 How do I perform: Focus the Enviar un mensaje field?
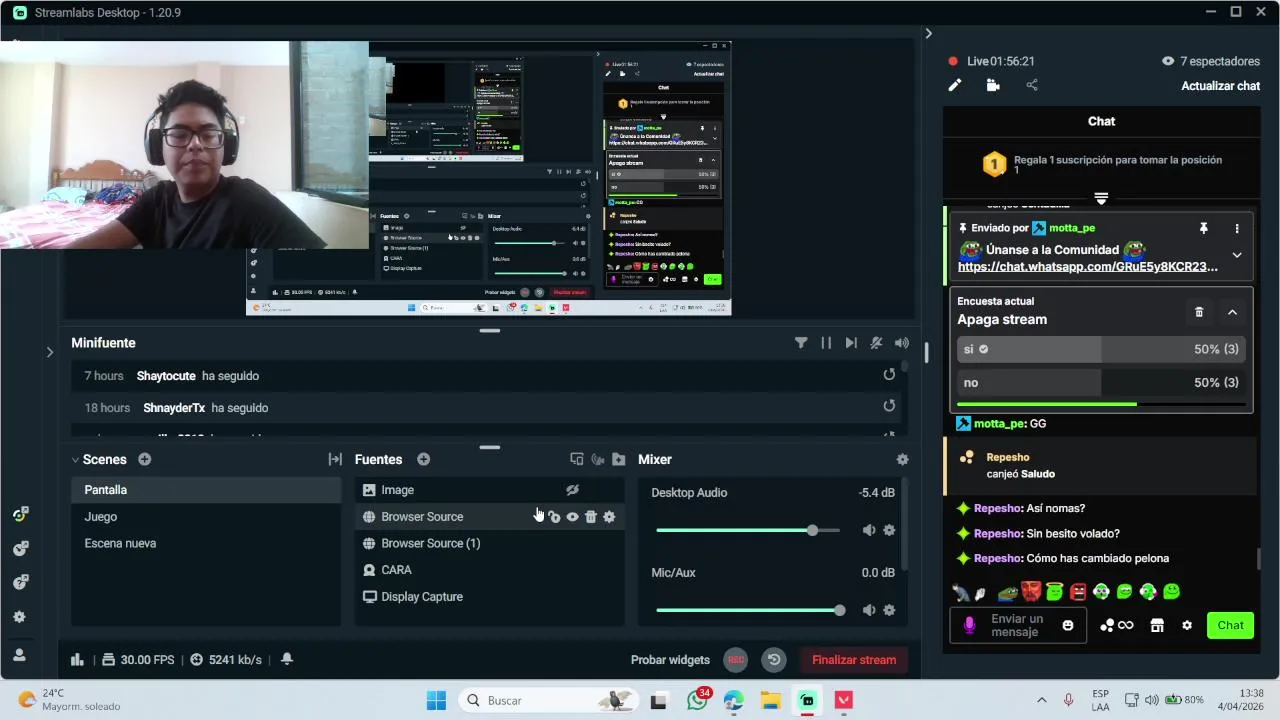tap(1016, 626)
